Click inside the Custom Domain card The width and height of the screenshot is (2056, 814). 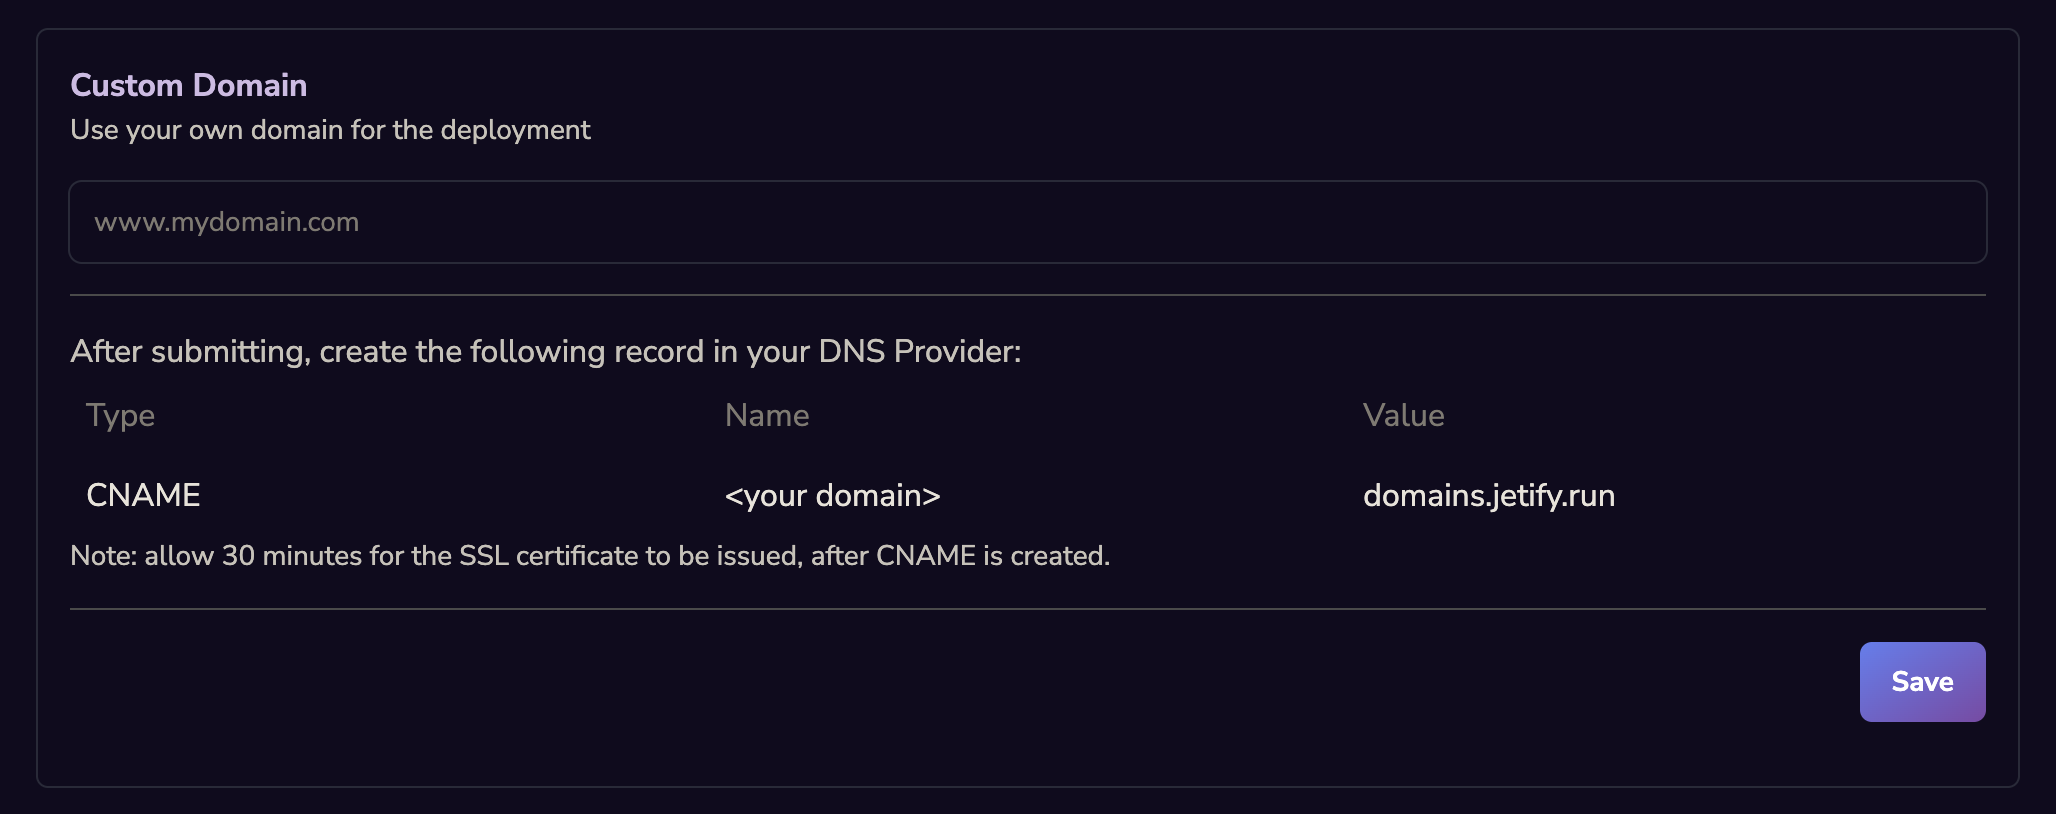[x=1028, y=400]
